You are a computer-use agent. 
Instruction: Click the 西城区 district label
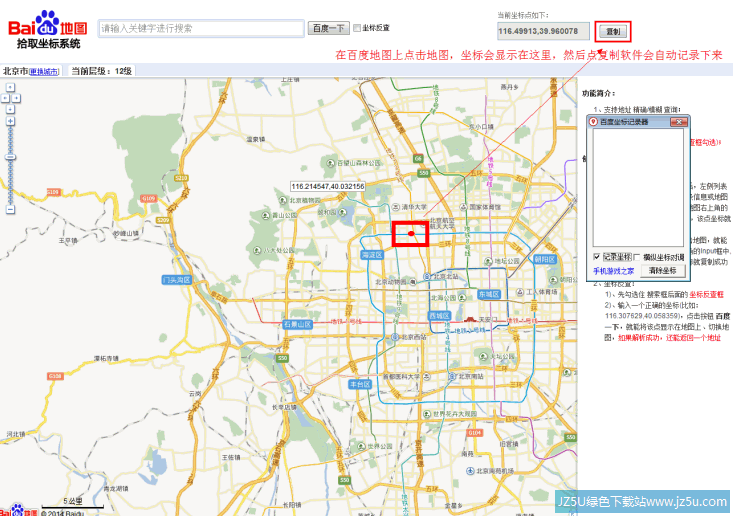pos(439,316)
